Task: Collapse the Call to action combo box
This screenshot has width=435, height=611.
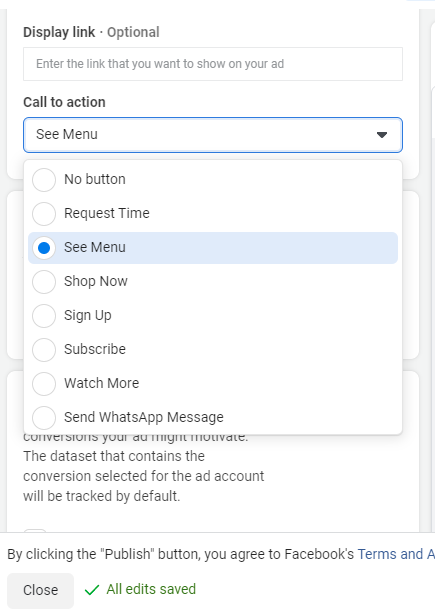Action: click(x=213, y=135)
